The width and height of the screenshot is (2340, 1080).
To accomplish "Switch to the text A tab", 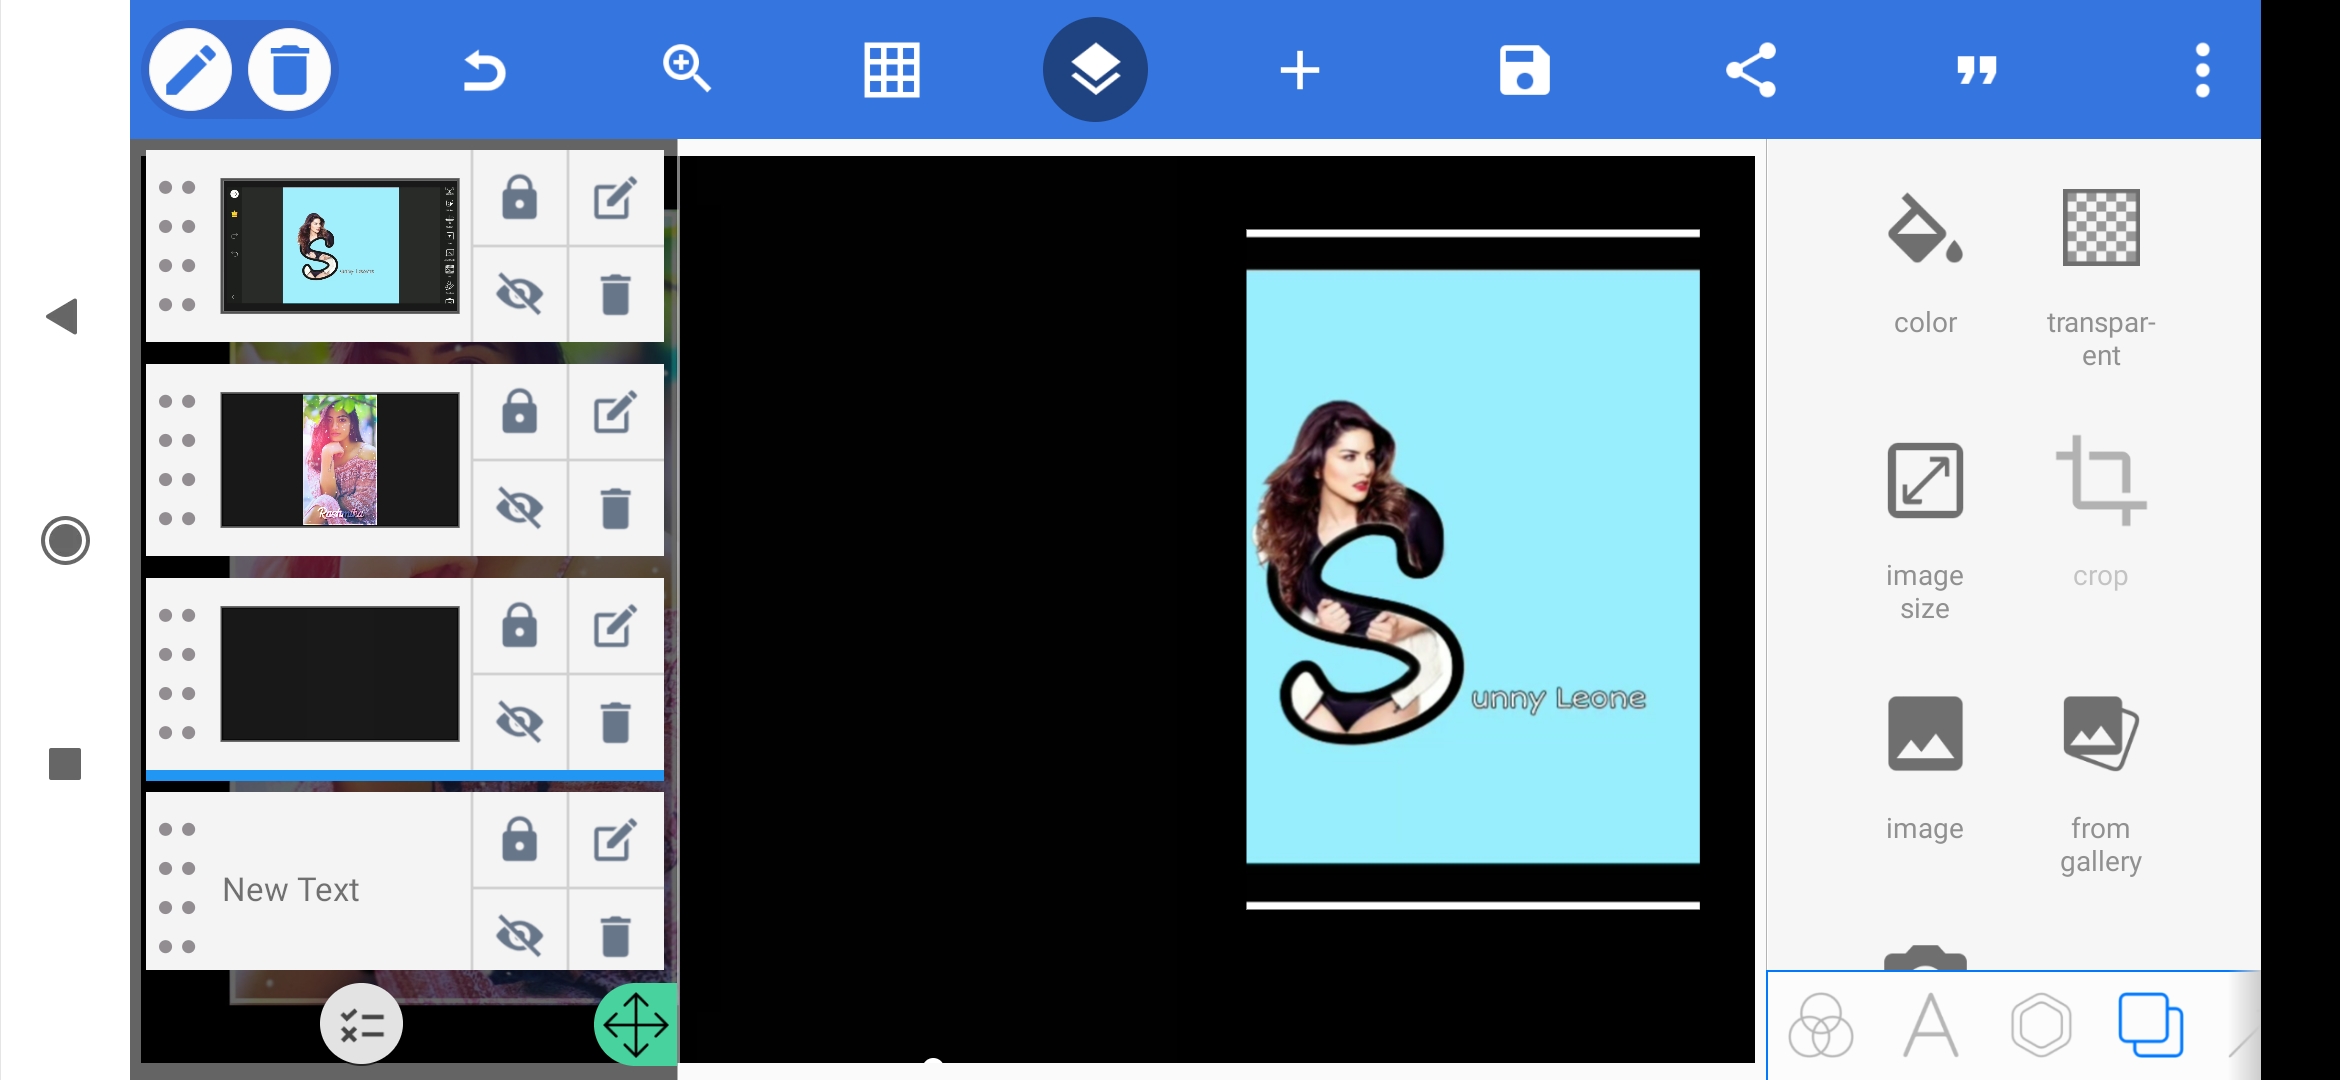I will point(1930,1026).
